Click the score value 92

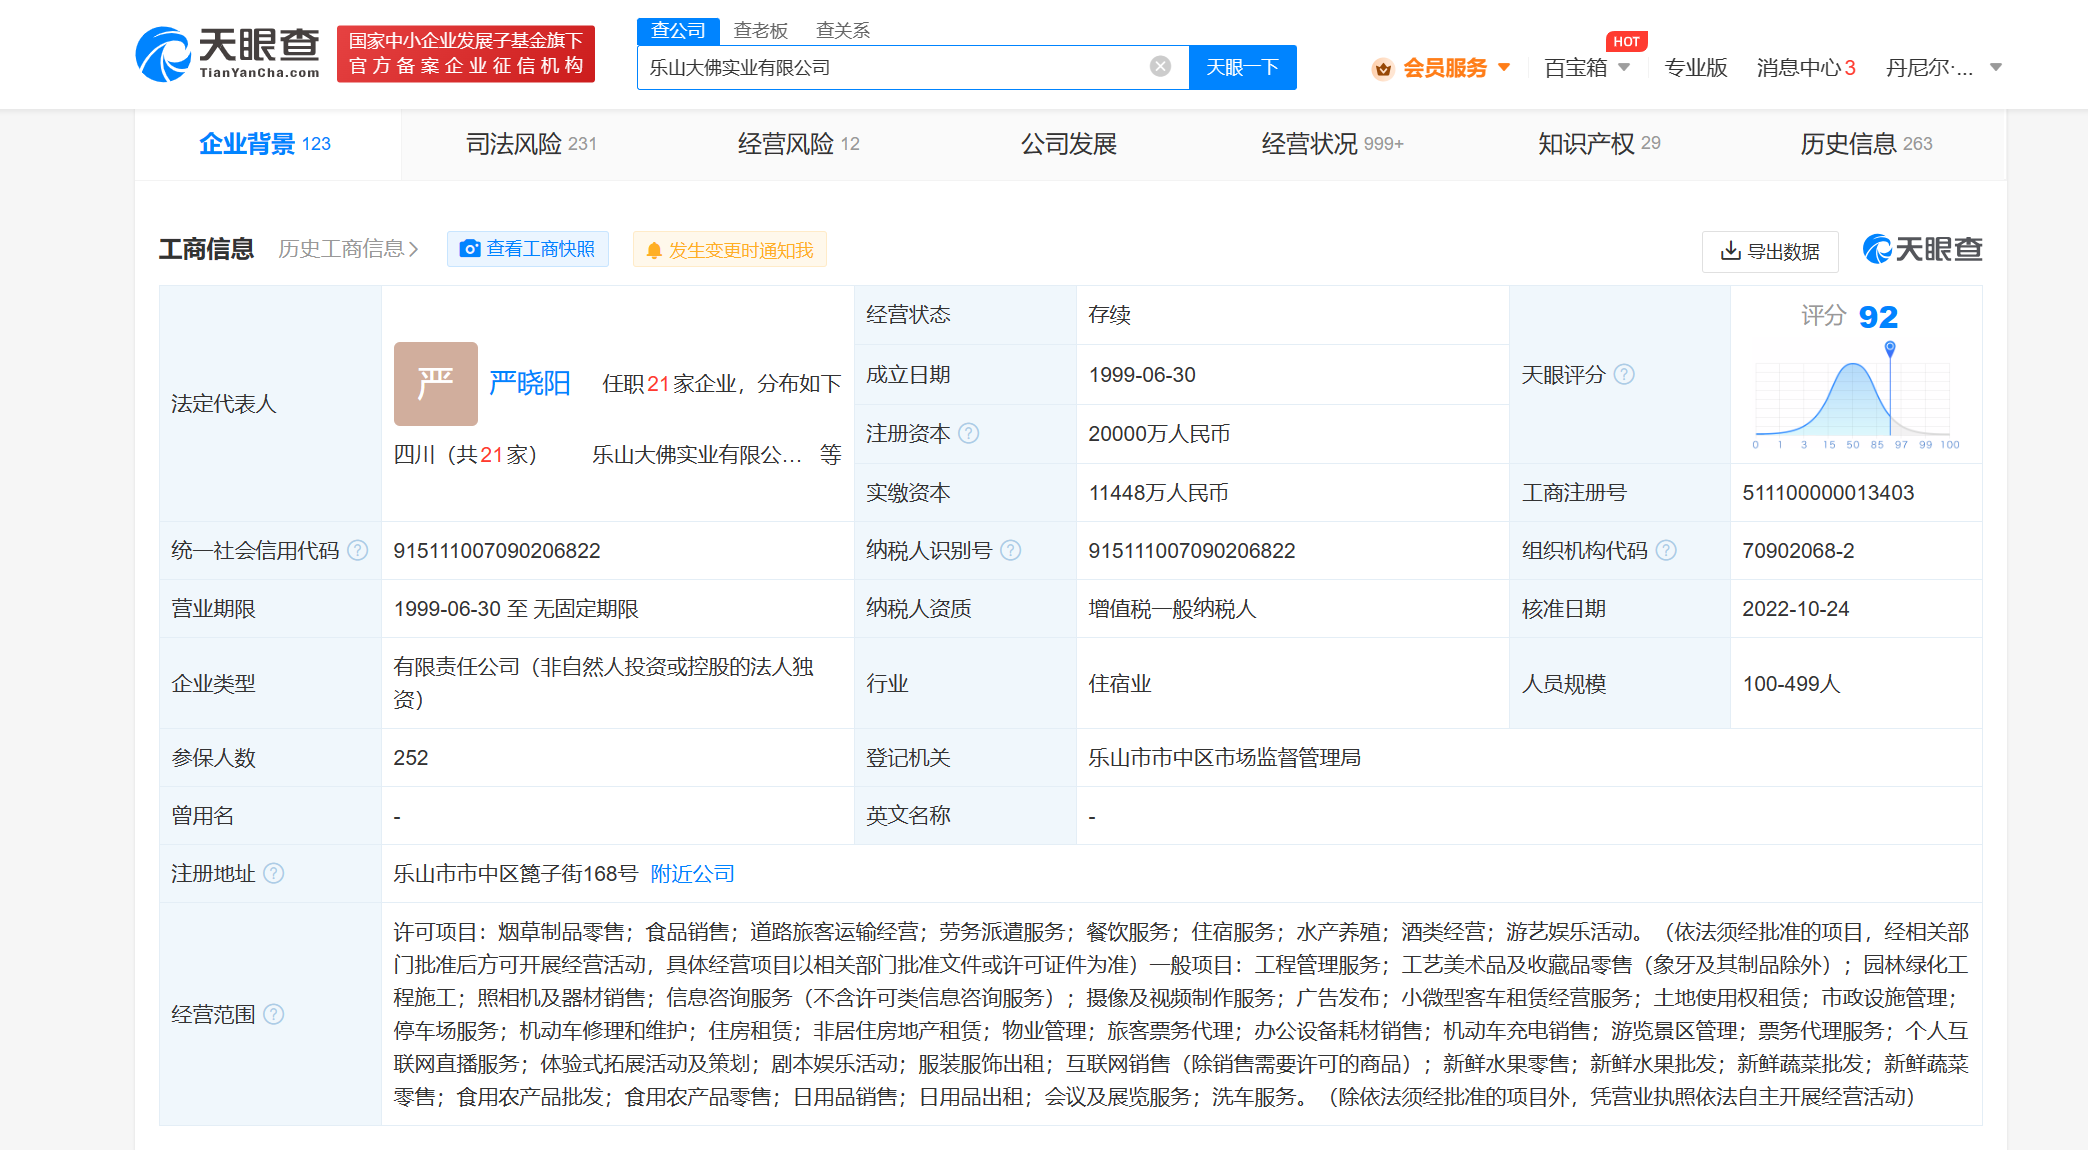pyautogui.click(x=1878, y=317)
